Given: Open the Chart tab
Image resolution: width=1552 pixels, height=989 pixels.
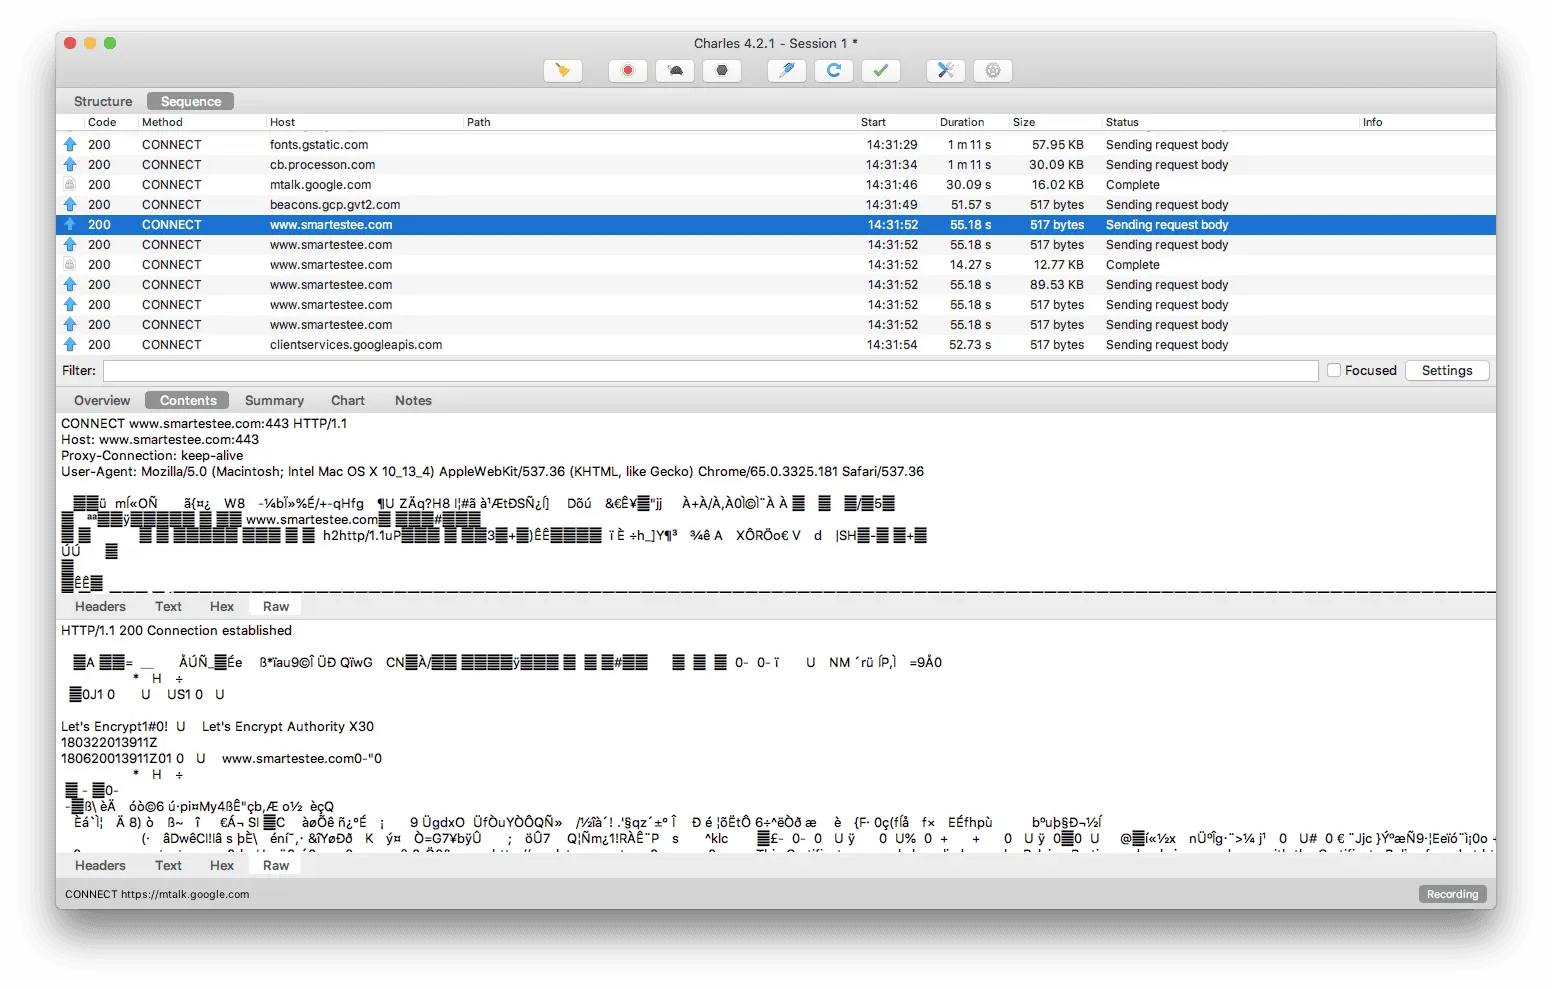Looking at the screenshot, I should coord(348,400).
